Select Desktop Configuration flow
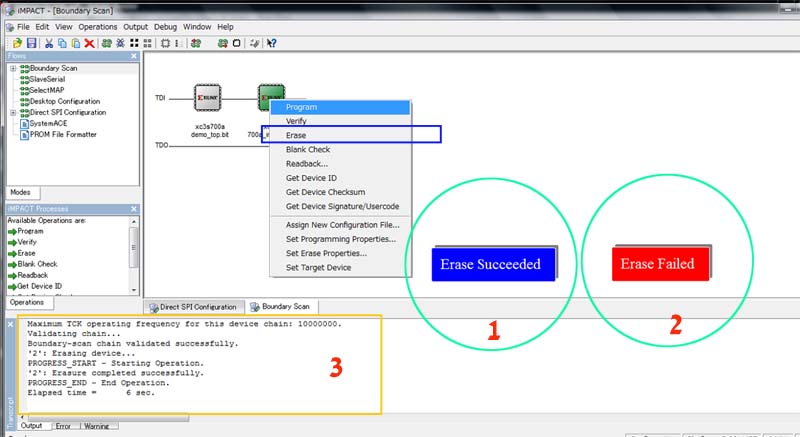The width and height of the screenshot is (800, 437). click(x=65, y=101)
